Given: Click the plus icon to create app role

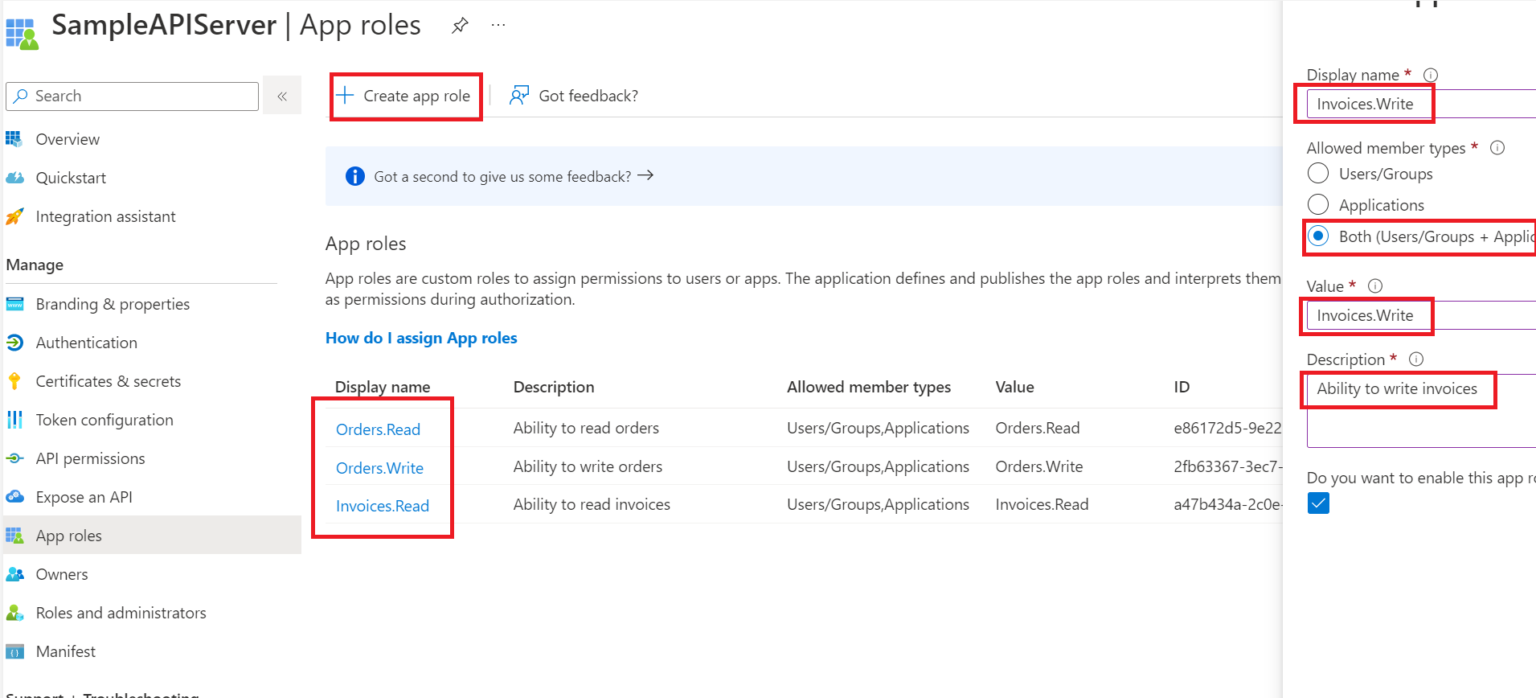Looking at the screenshot, I should coord(345,96).
